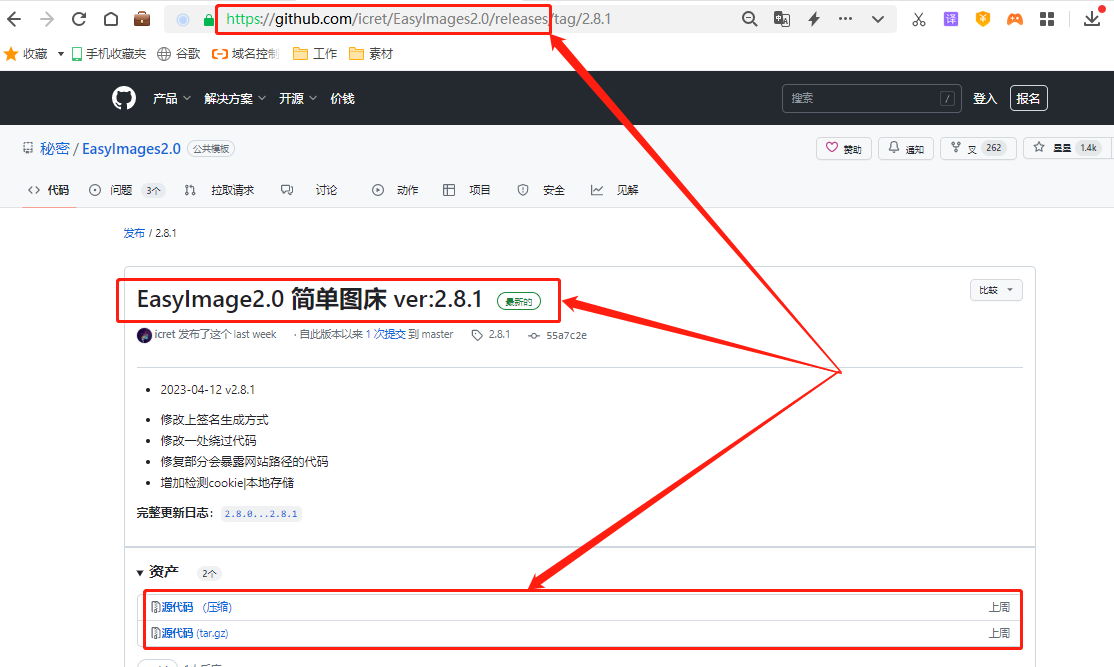Image resolution: width=1114 pixels, height=667 pixels.
Task: Open the game controller extension icon
Action: [x=1013, y=17]
